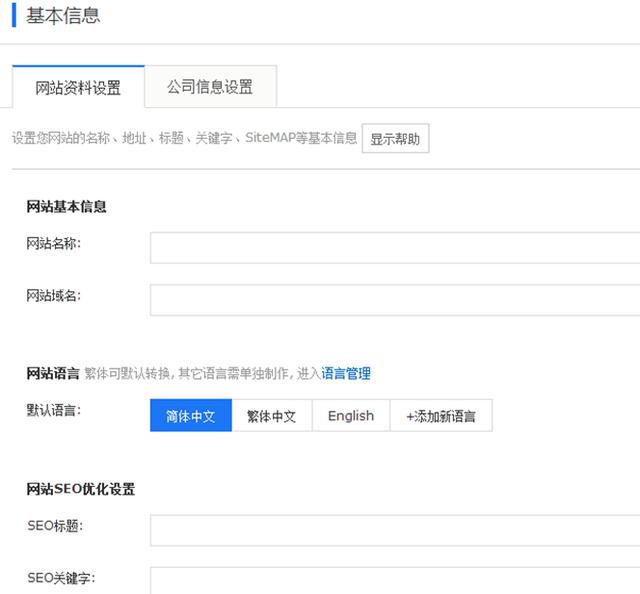Focus the SEO关键字 input field
This screenshot has width=640, height=594.
click(x=395, y=581)
